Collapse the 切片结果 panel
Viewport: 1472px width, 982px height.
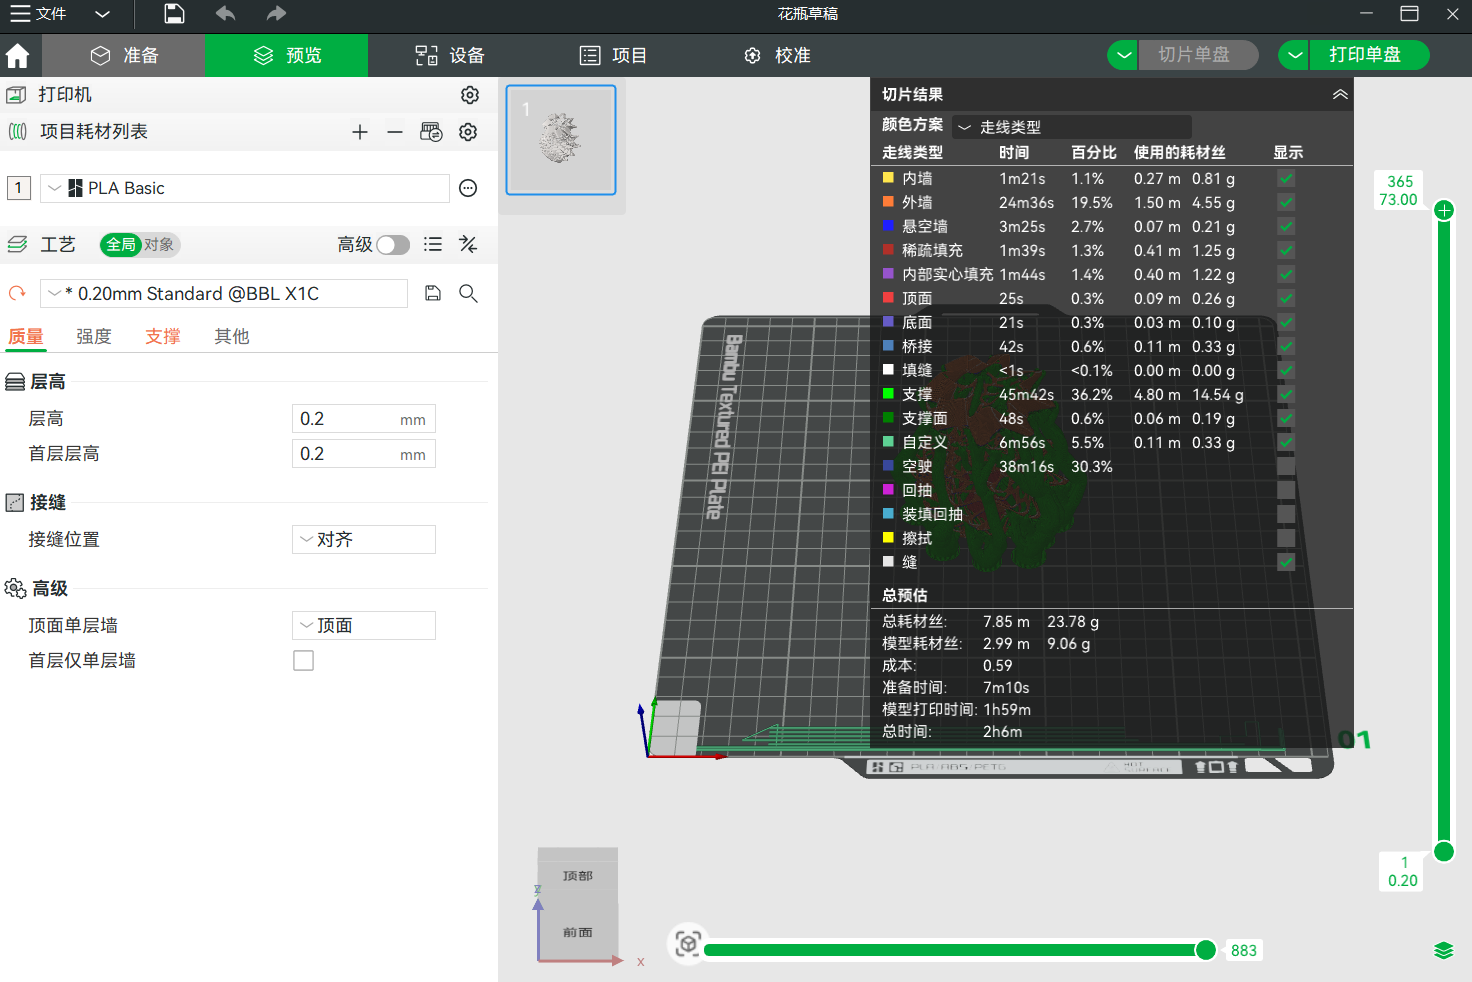1340,94
